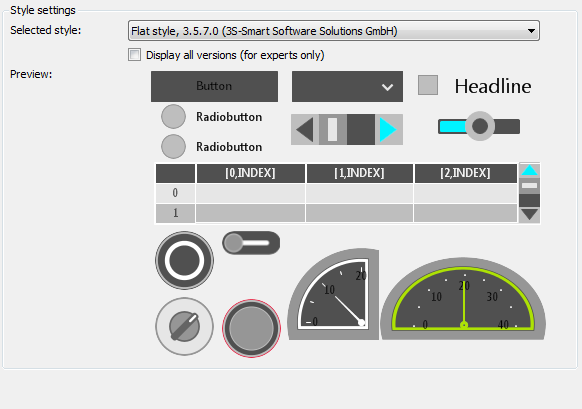Enable Display all versions checkbox
This screenshot has width=582, height=409.
tap(134, 55)
